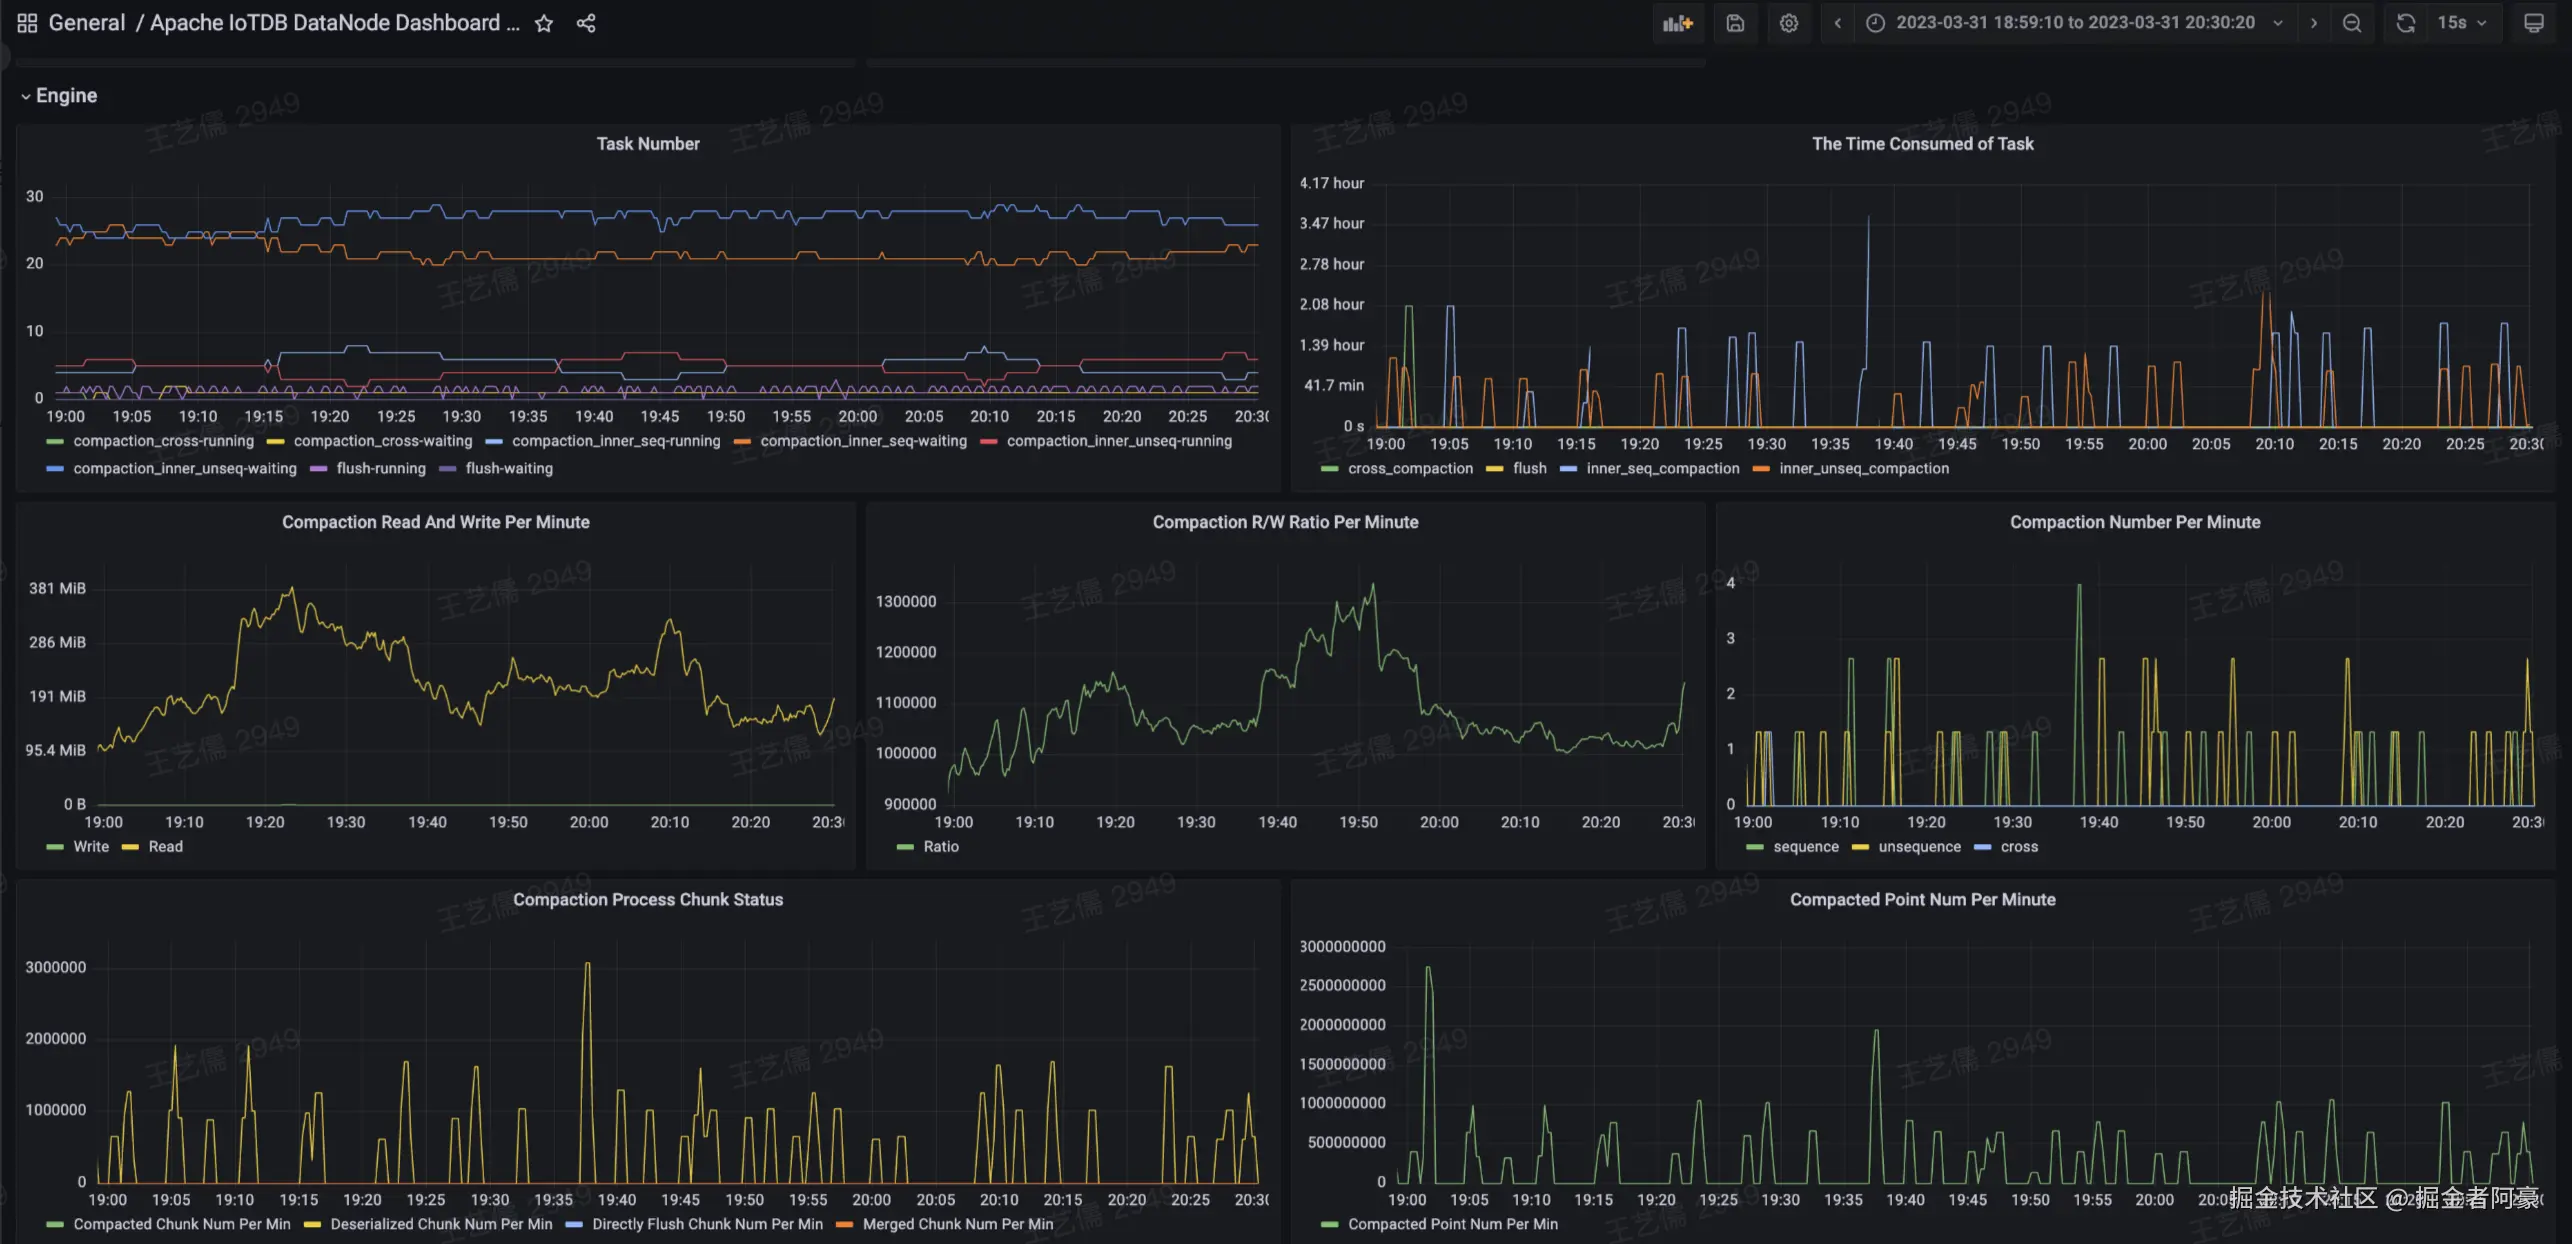Cycle view mode with monitor icon

click(x=2533, y=23)
